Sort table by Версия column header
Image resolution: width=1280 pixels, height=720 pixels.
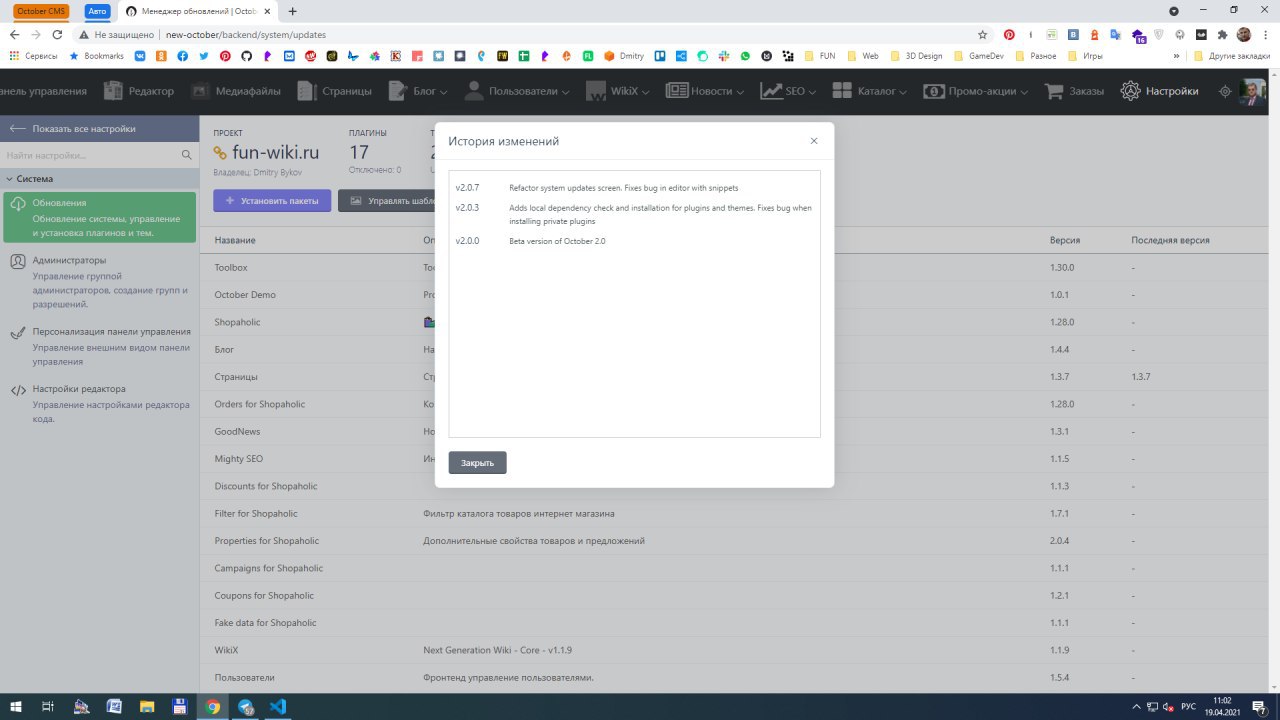[1064, 240]
